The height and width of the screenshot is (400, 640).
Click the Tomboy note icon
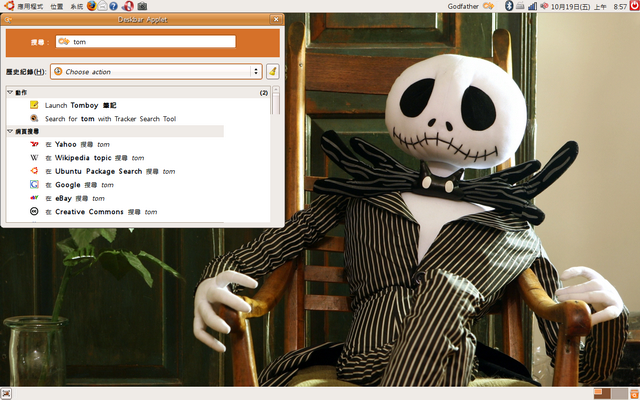34,105
